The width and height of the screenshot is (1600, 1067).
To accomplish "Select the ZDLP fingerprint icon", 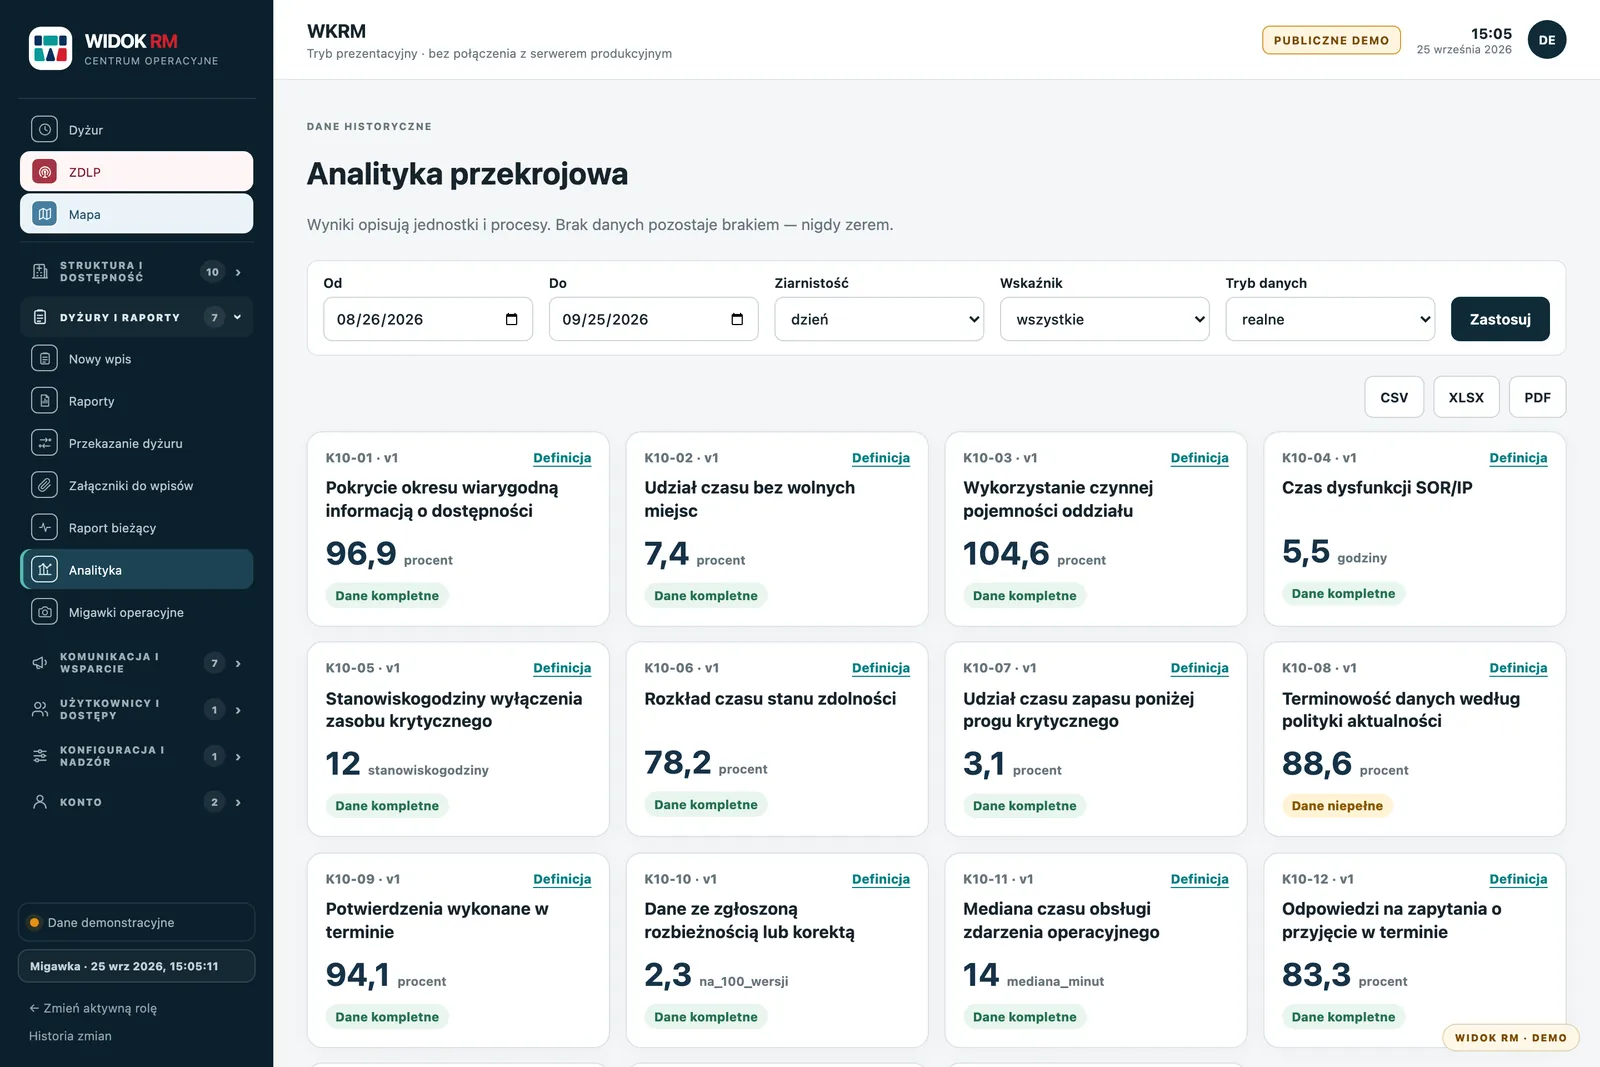I will click(44, 172).
